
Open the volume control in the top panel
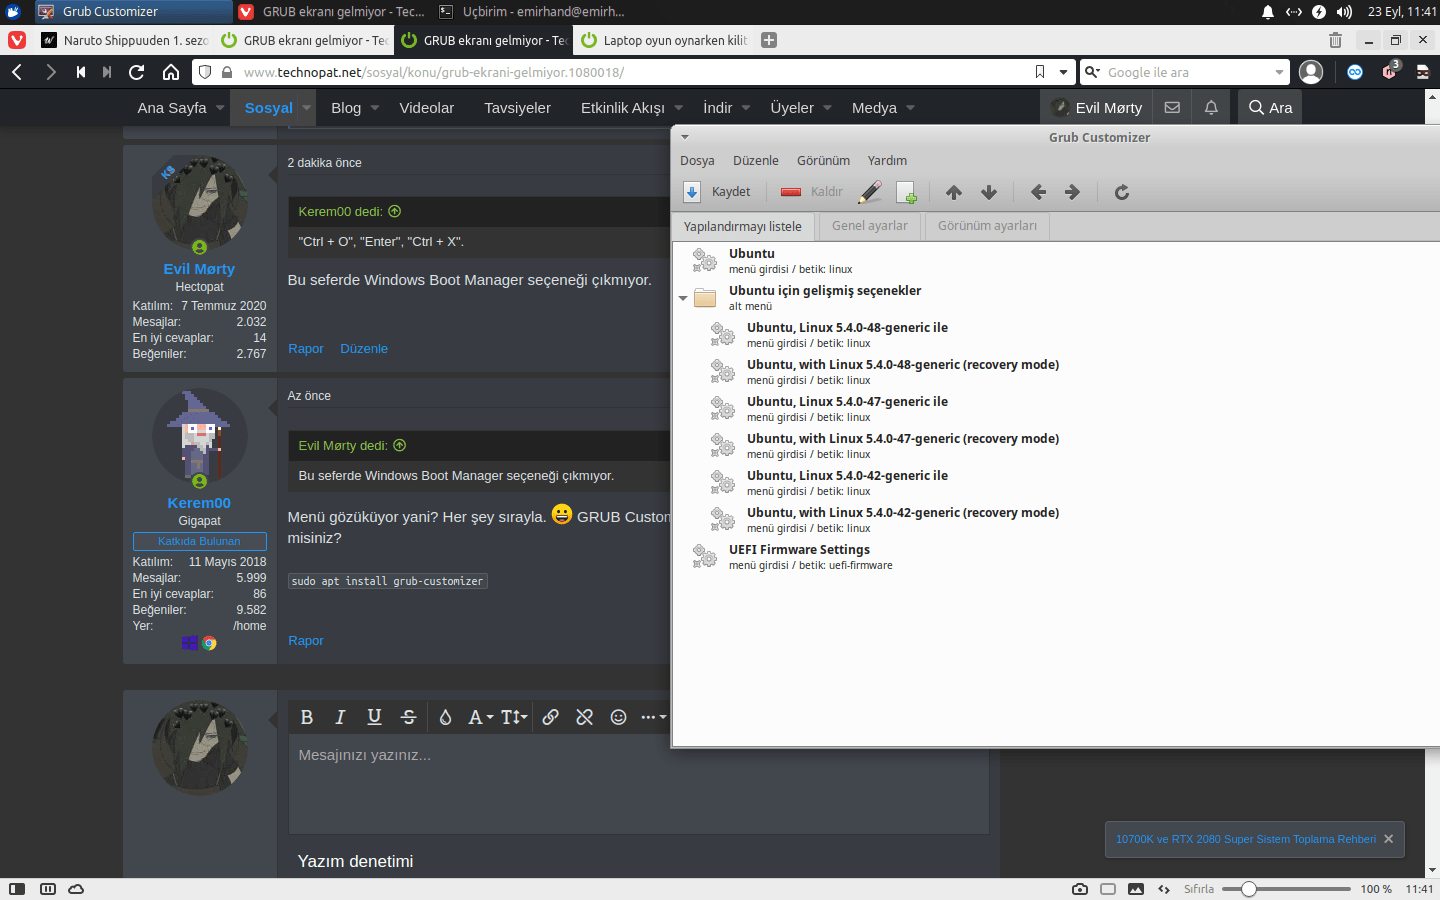pos(1344,12)
